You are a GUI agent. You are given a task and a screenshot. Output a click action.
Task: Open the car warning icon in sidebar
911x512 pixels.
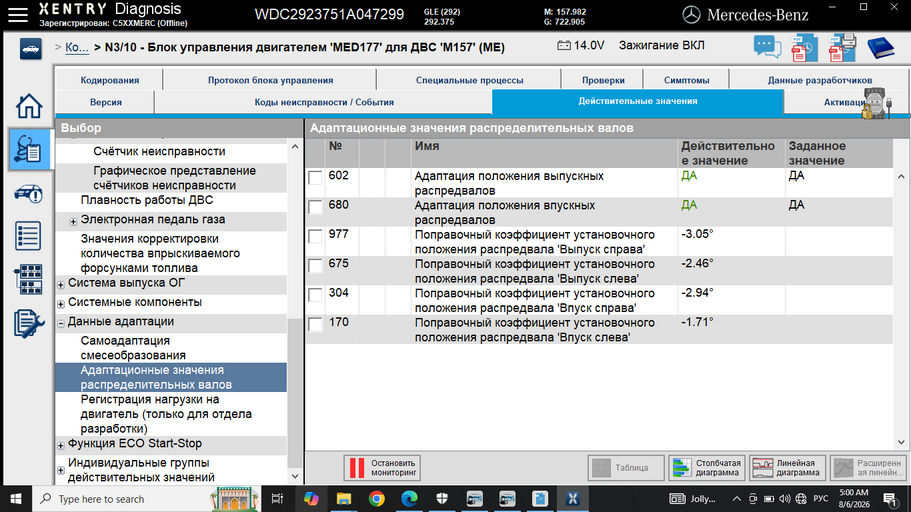click(x=28, y=193)
